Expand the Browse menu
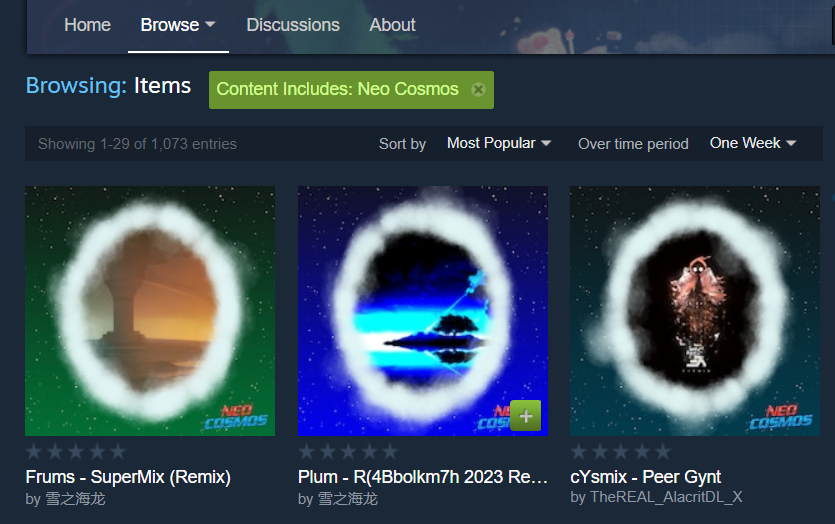This screenshot has height=524, width=835. pos(178,25)
